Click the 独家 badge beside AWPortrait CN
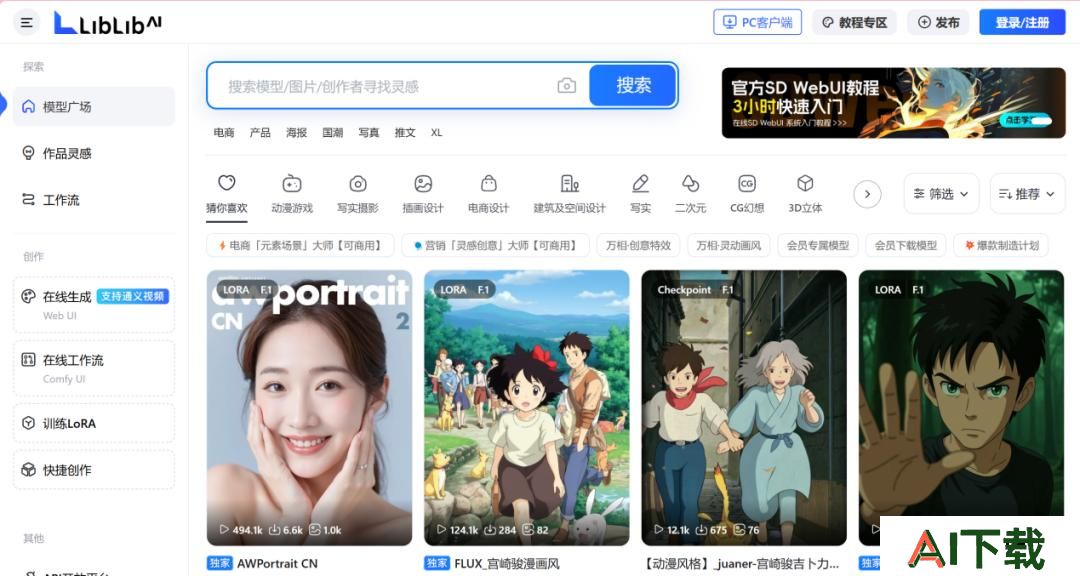 tap(220, 564)
